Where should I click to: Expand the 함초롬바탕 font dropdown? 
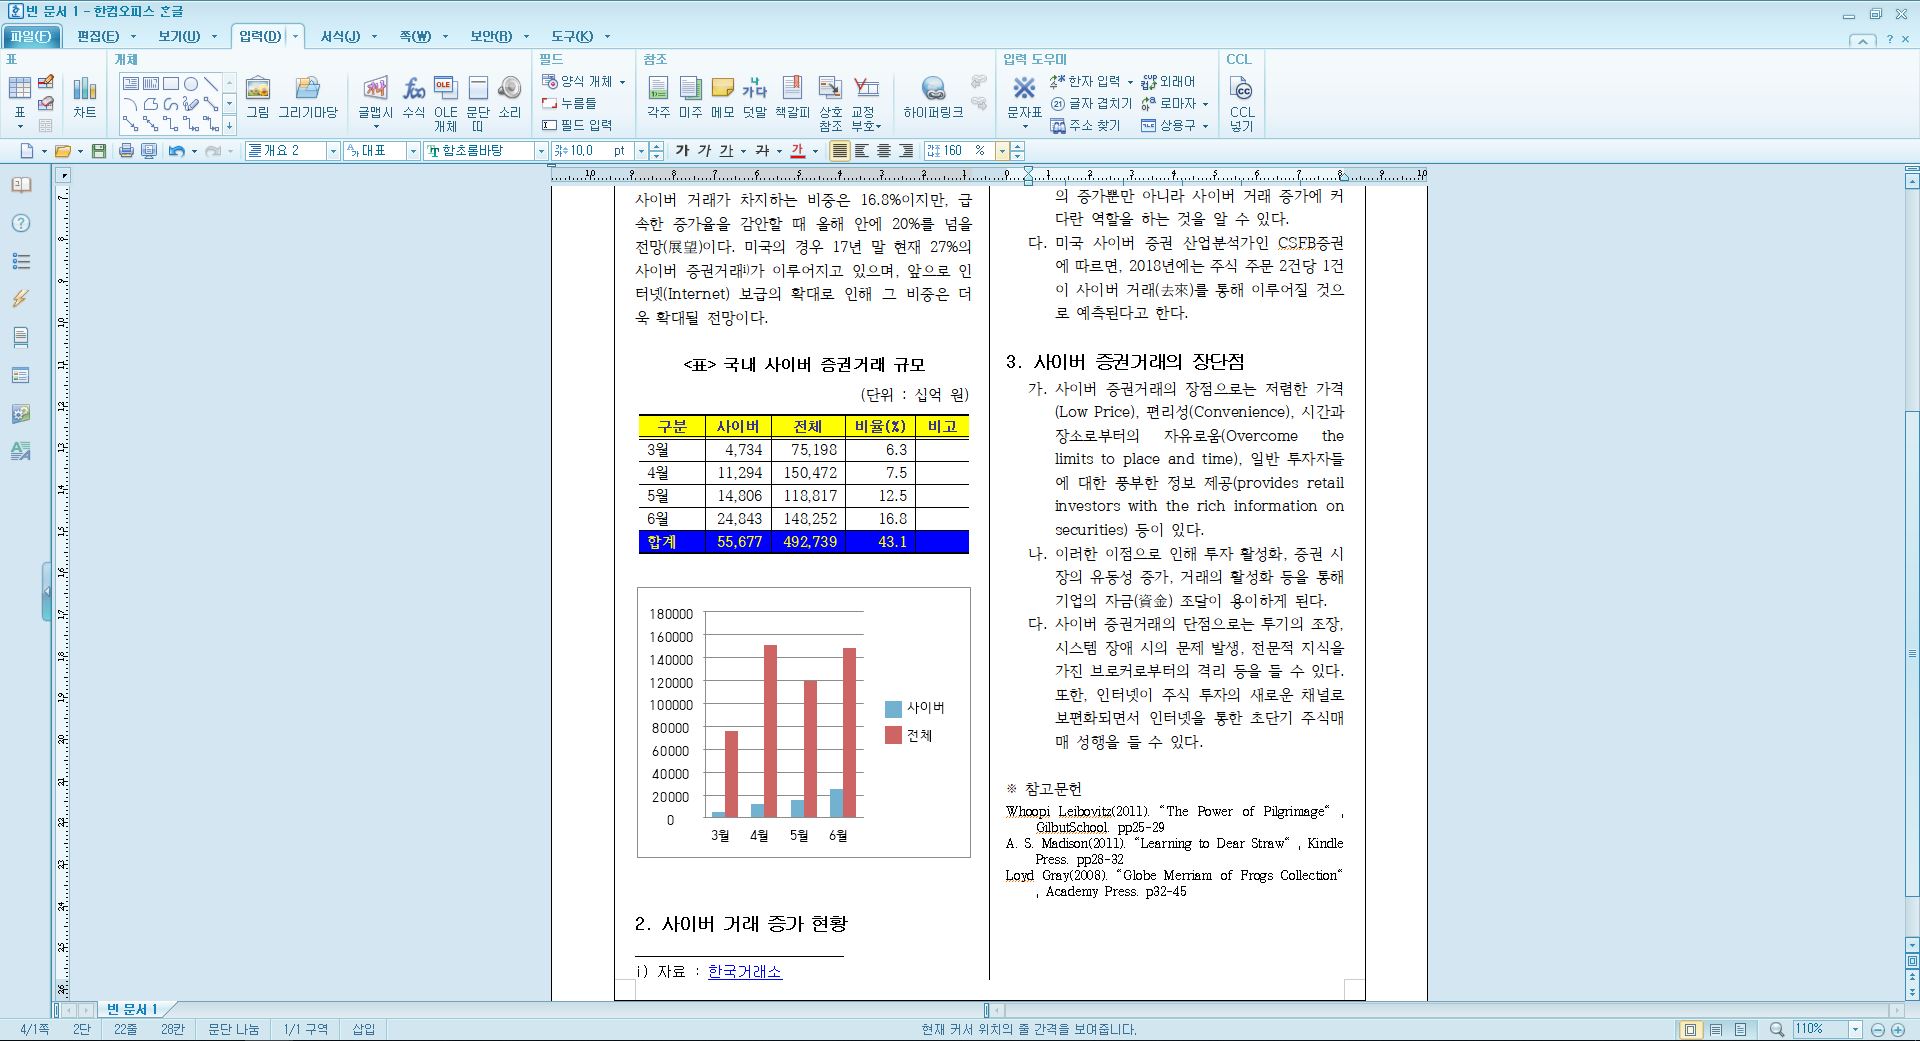[541, 151]
